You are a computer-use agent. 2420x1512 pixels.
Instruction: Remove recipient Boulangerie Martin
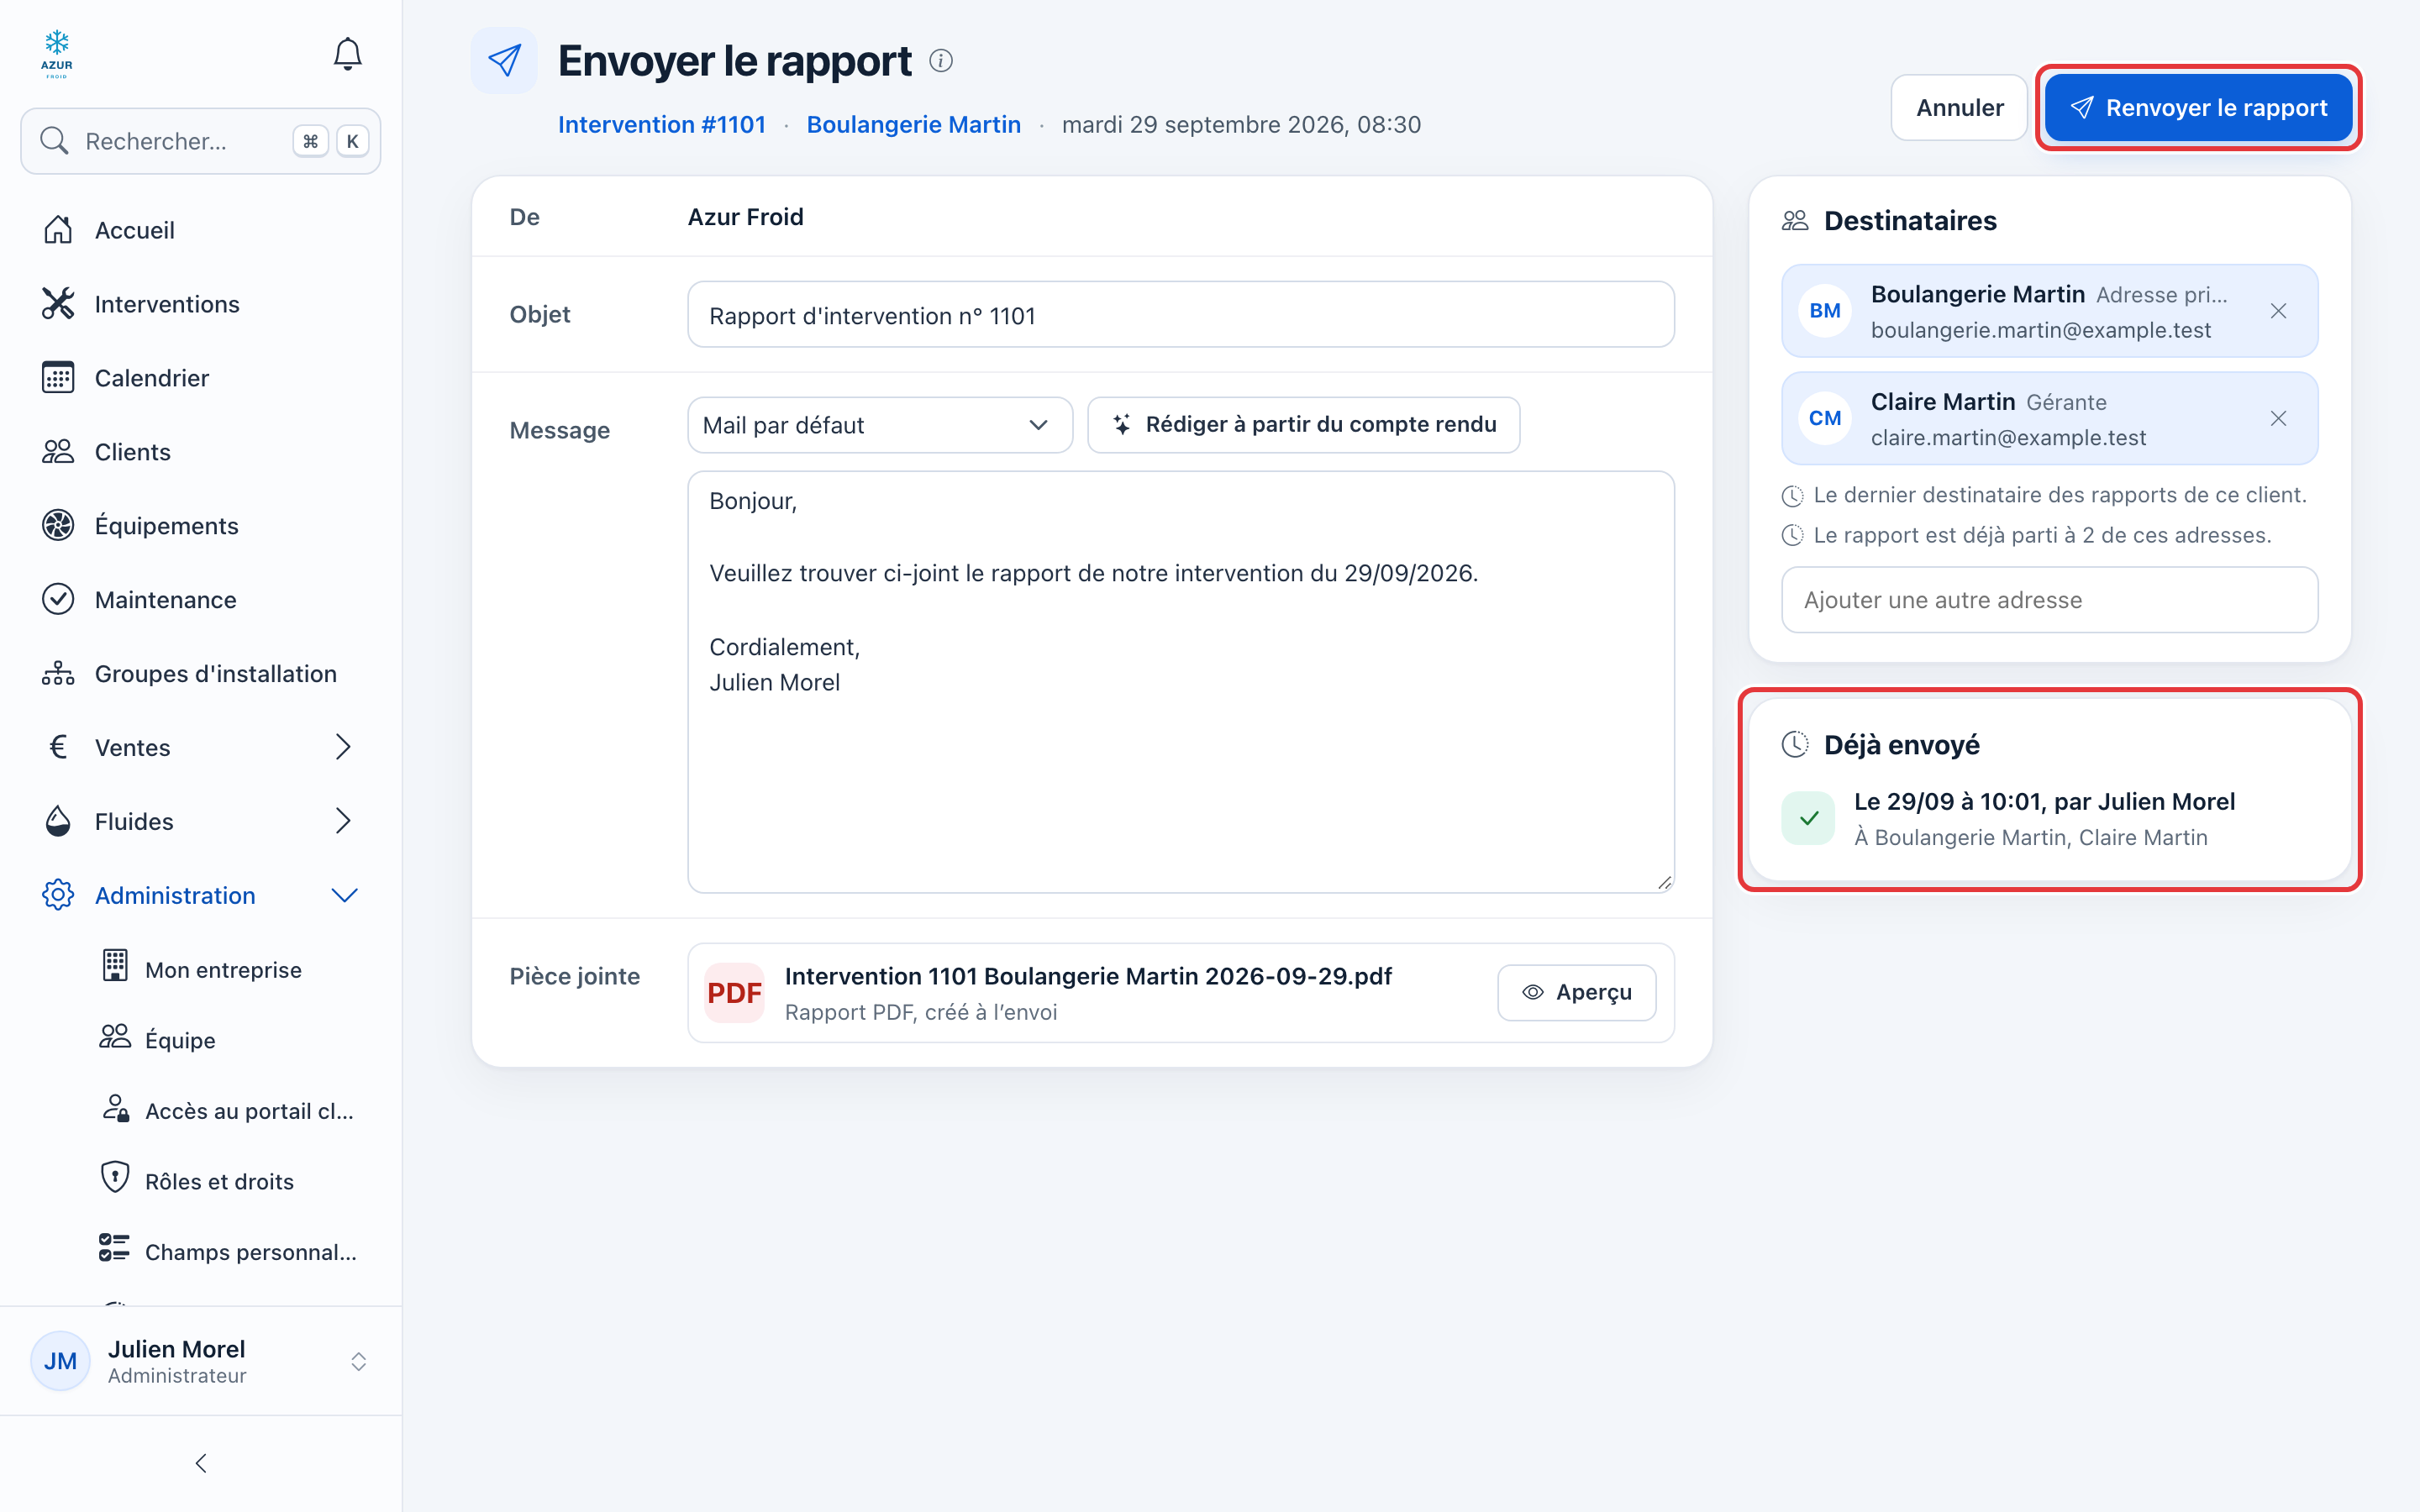[x=2278, y=311]
